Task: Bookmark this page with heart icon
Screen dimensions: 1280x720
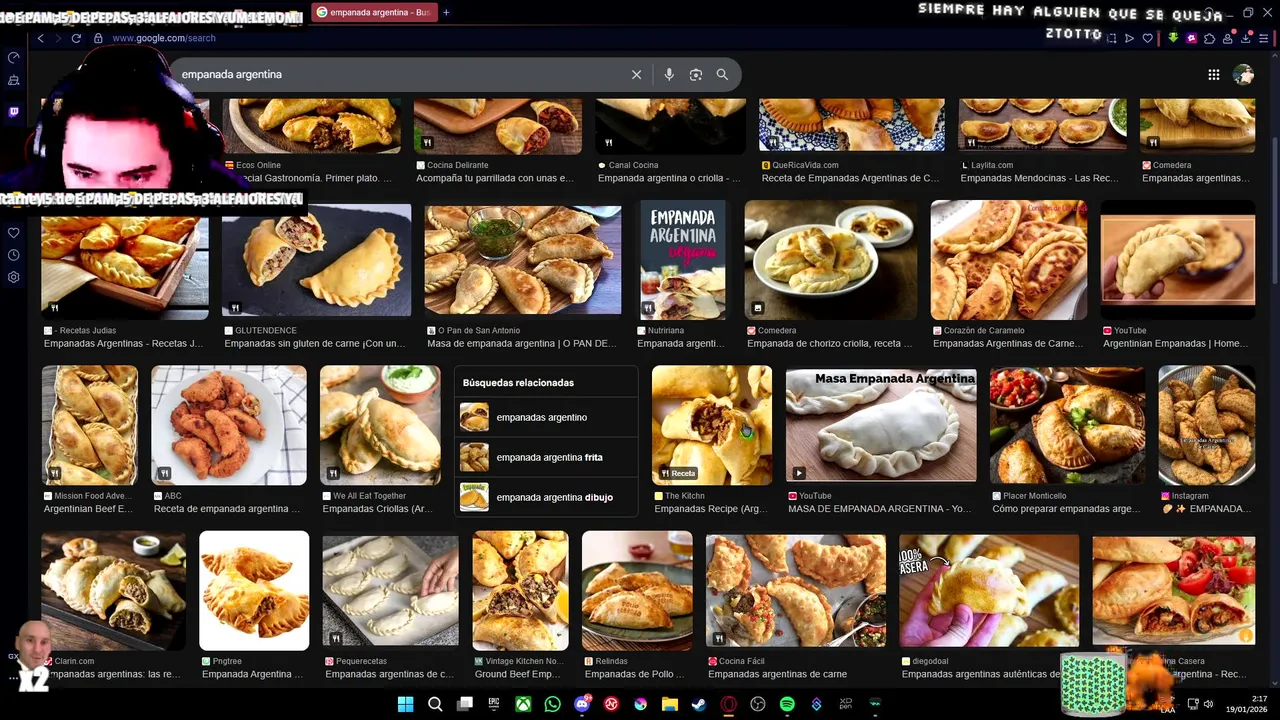Action: (x=1148, y=38)
